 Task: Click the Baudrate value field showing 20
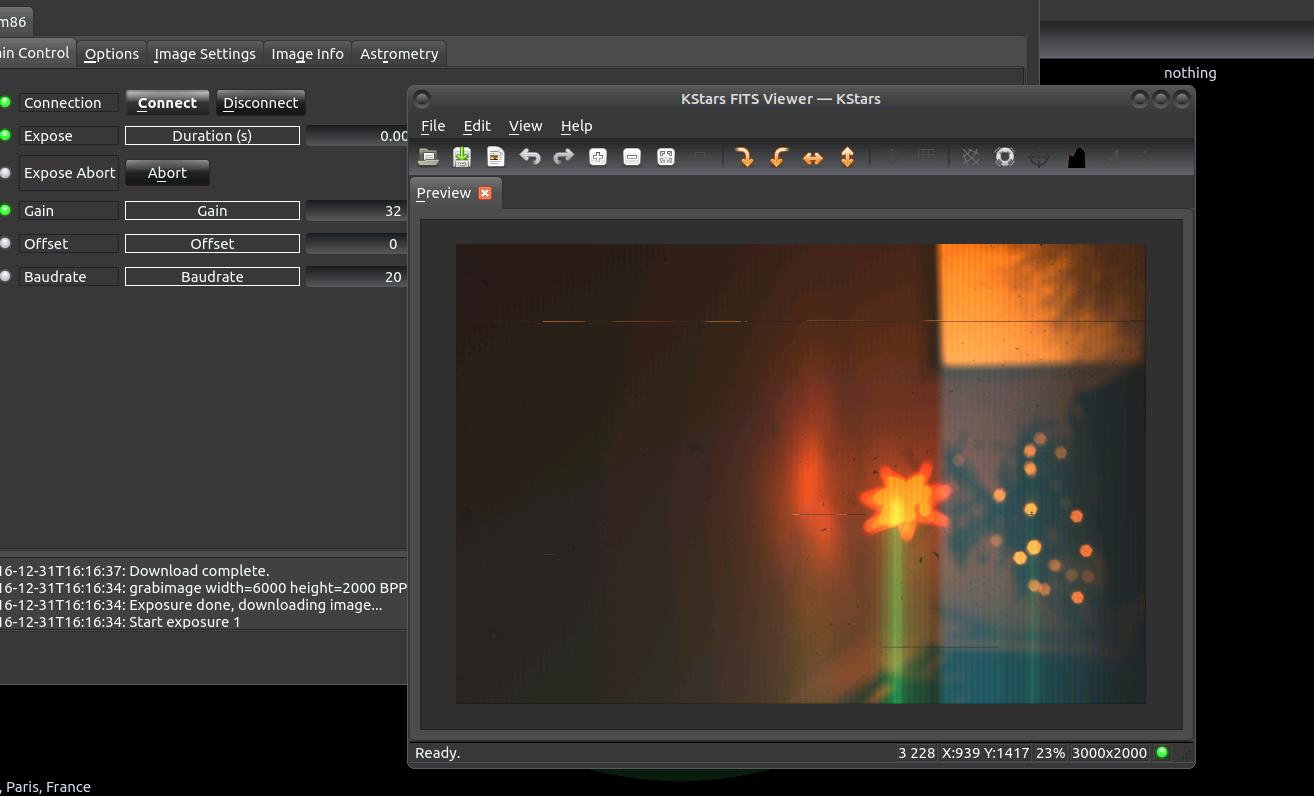[357, 277]
